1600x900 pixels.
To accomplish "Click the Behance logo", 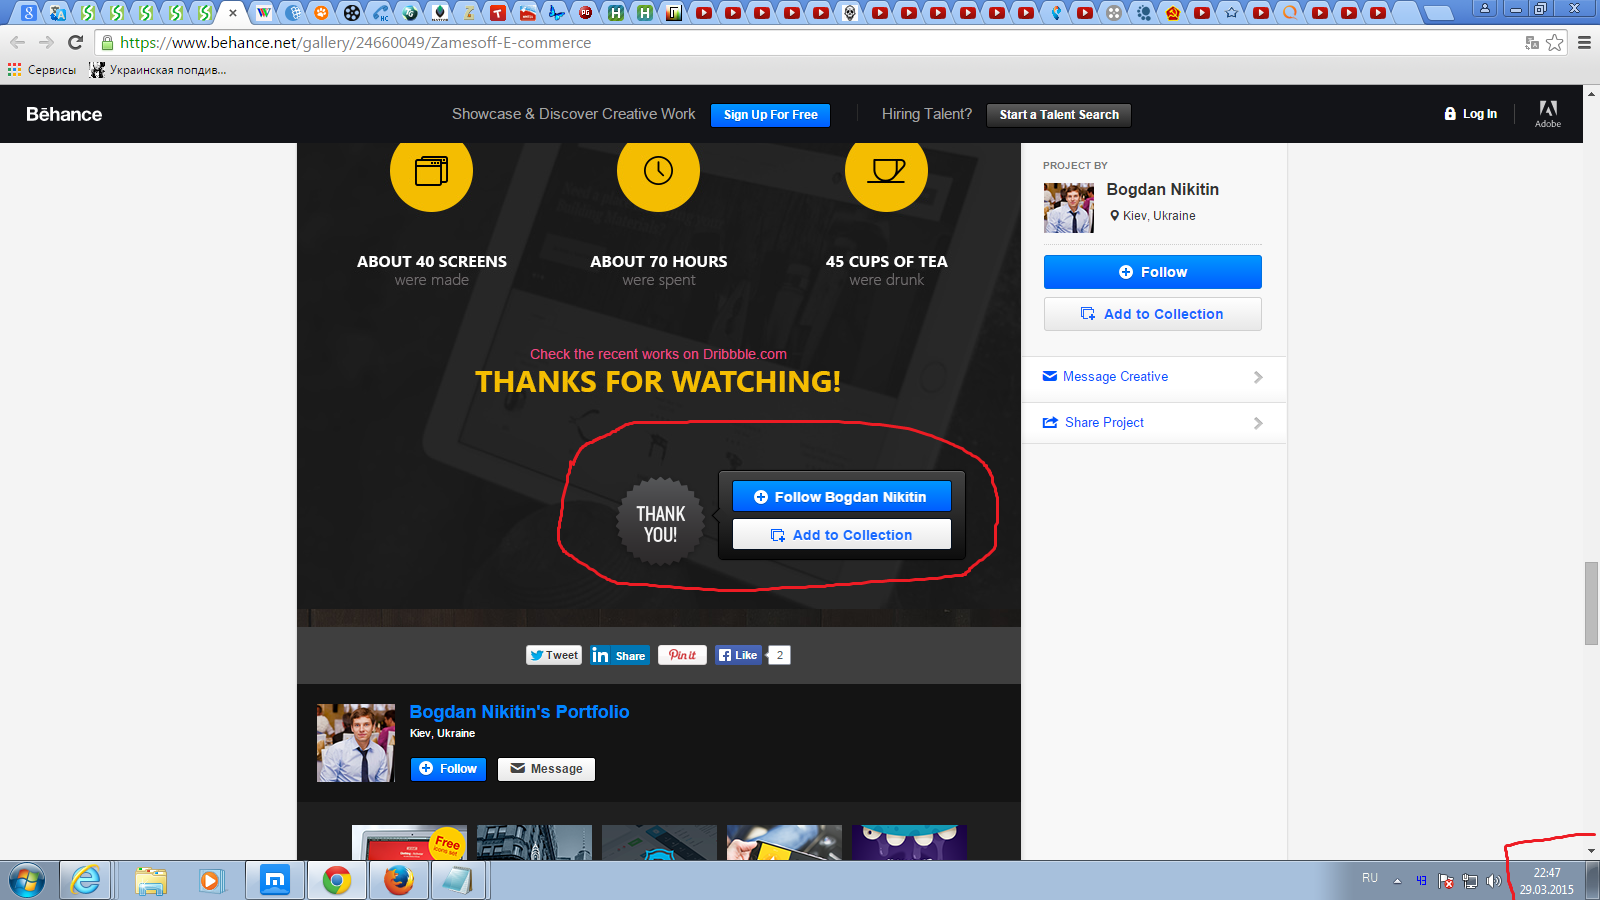I will point(64,114).
